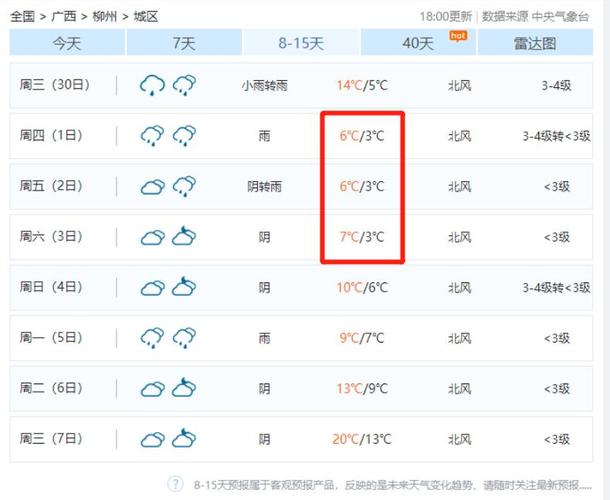
Task: Click the 9℃/7℃ temperature value
Action: (362, 338)
